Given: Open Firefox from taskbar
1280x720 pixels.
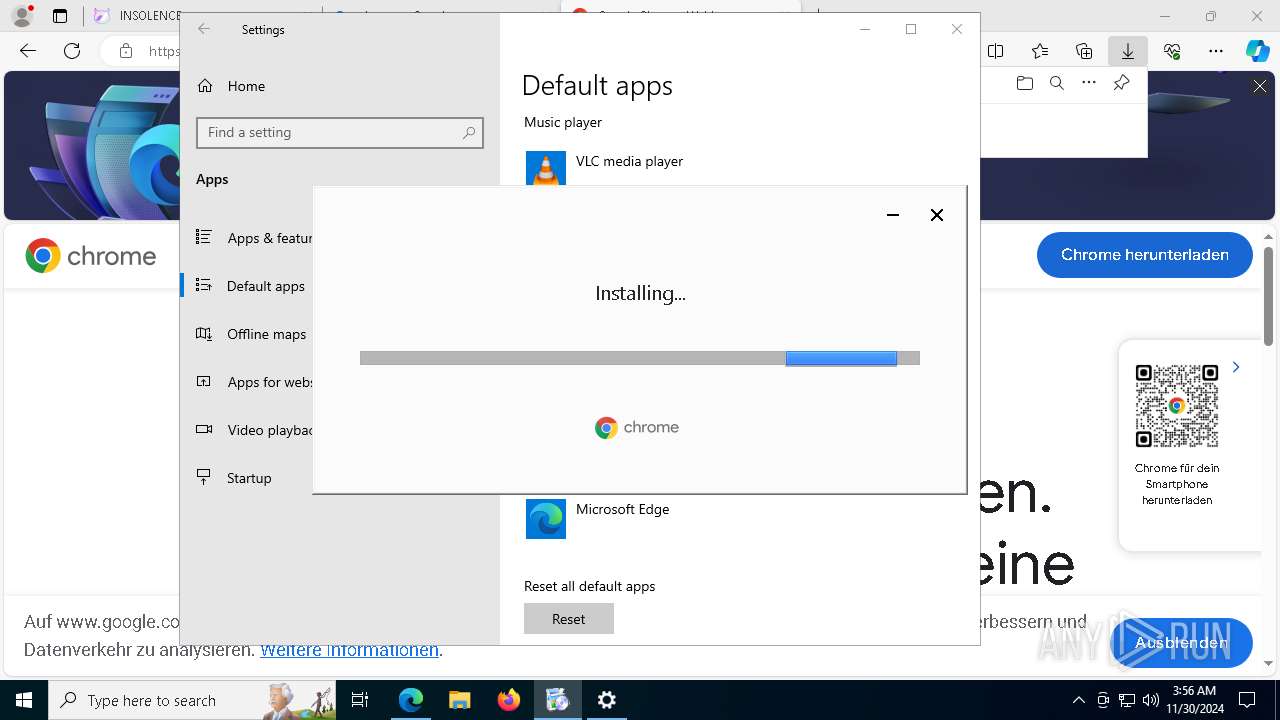Looking at the screenshot, I should 509,700.
